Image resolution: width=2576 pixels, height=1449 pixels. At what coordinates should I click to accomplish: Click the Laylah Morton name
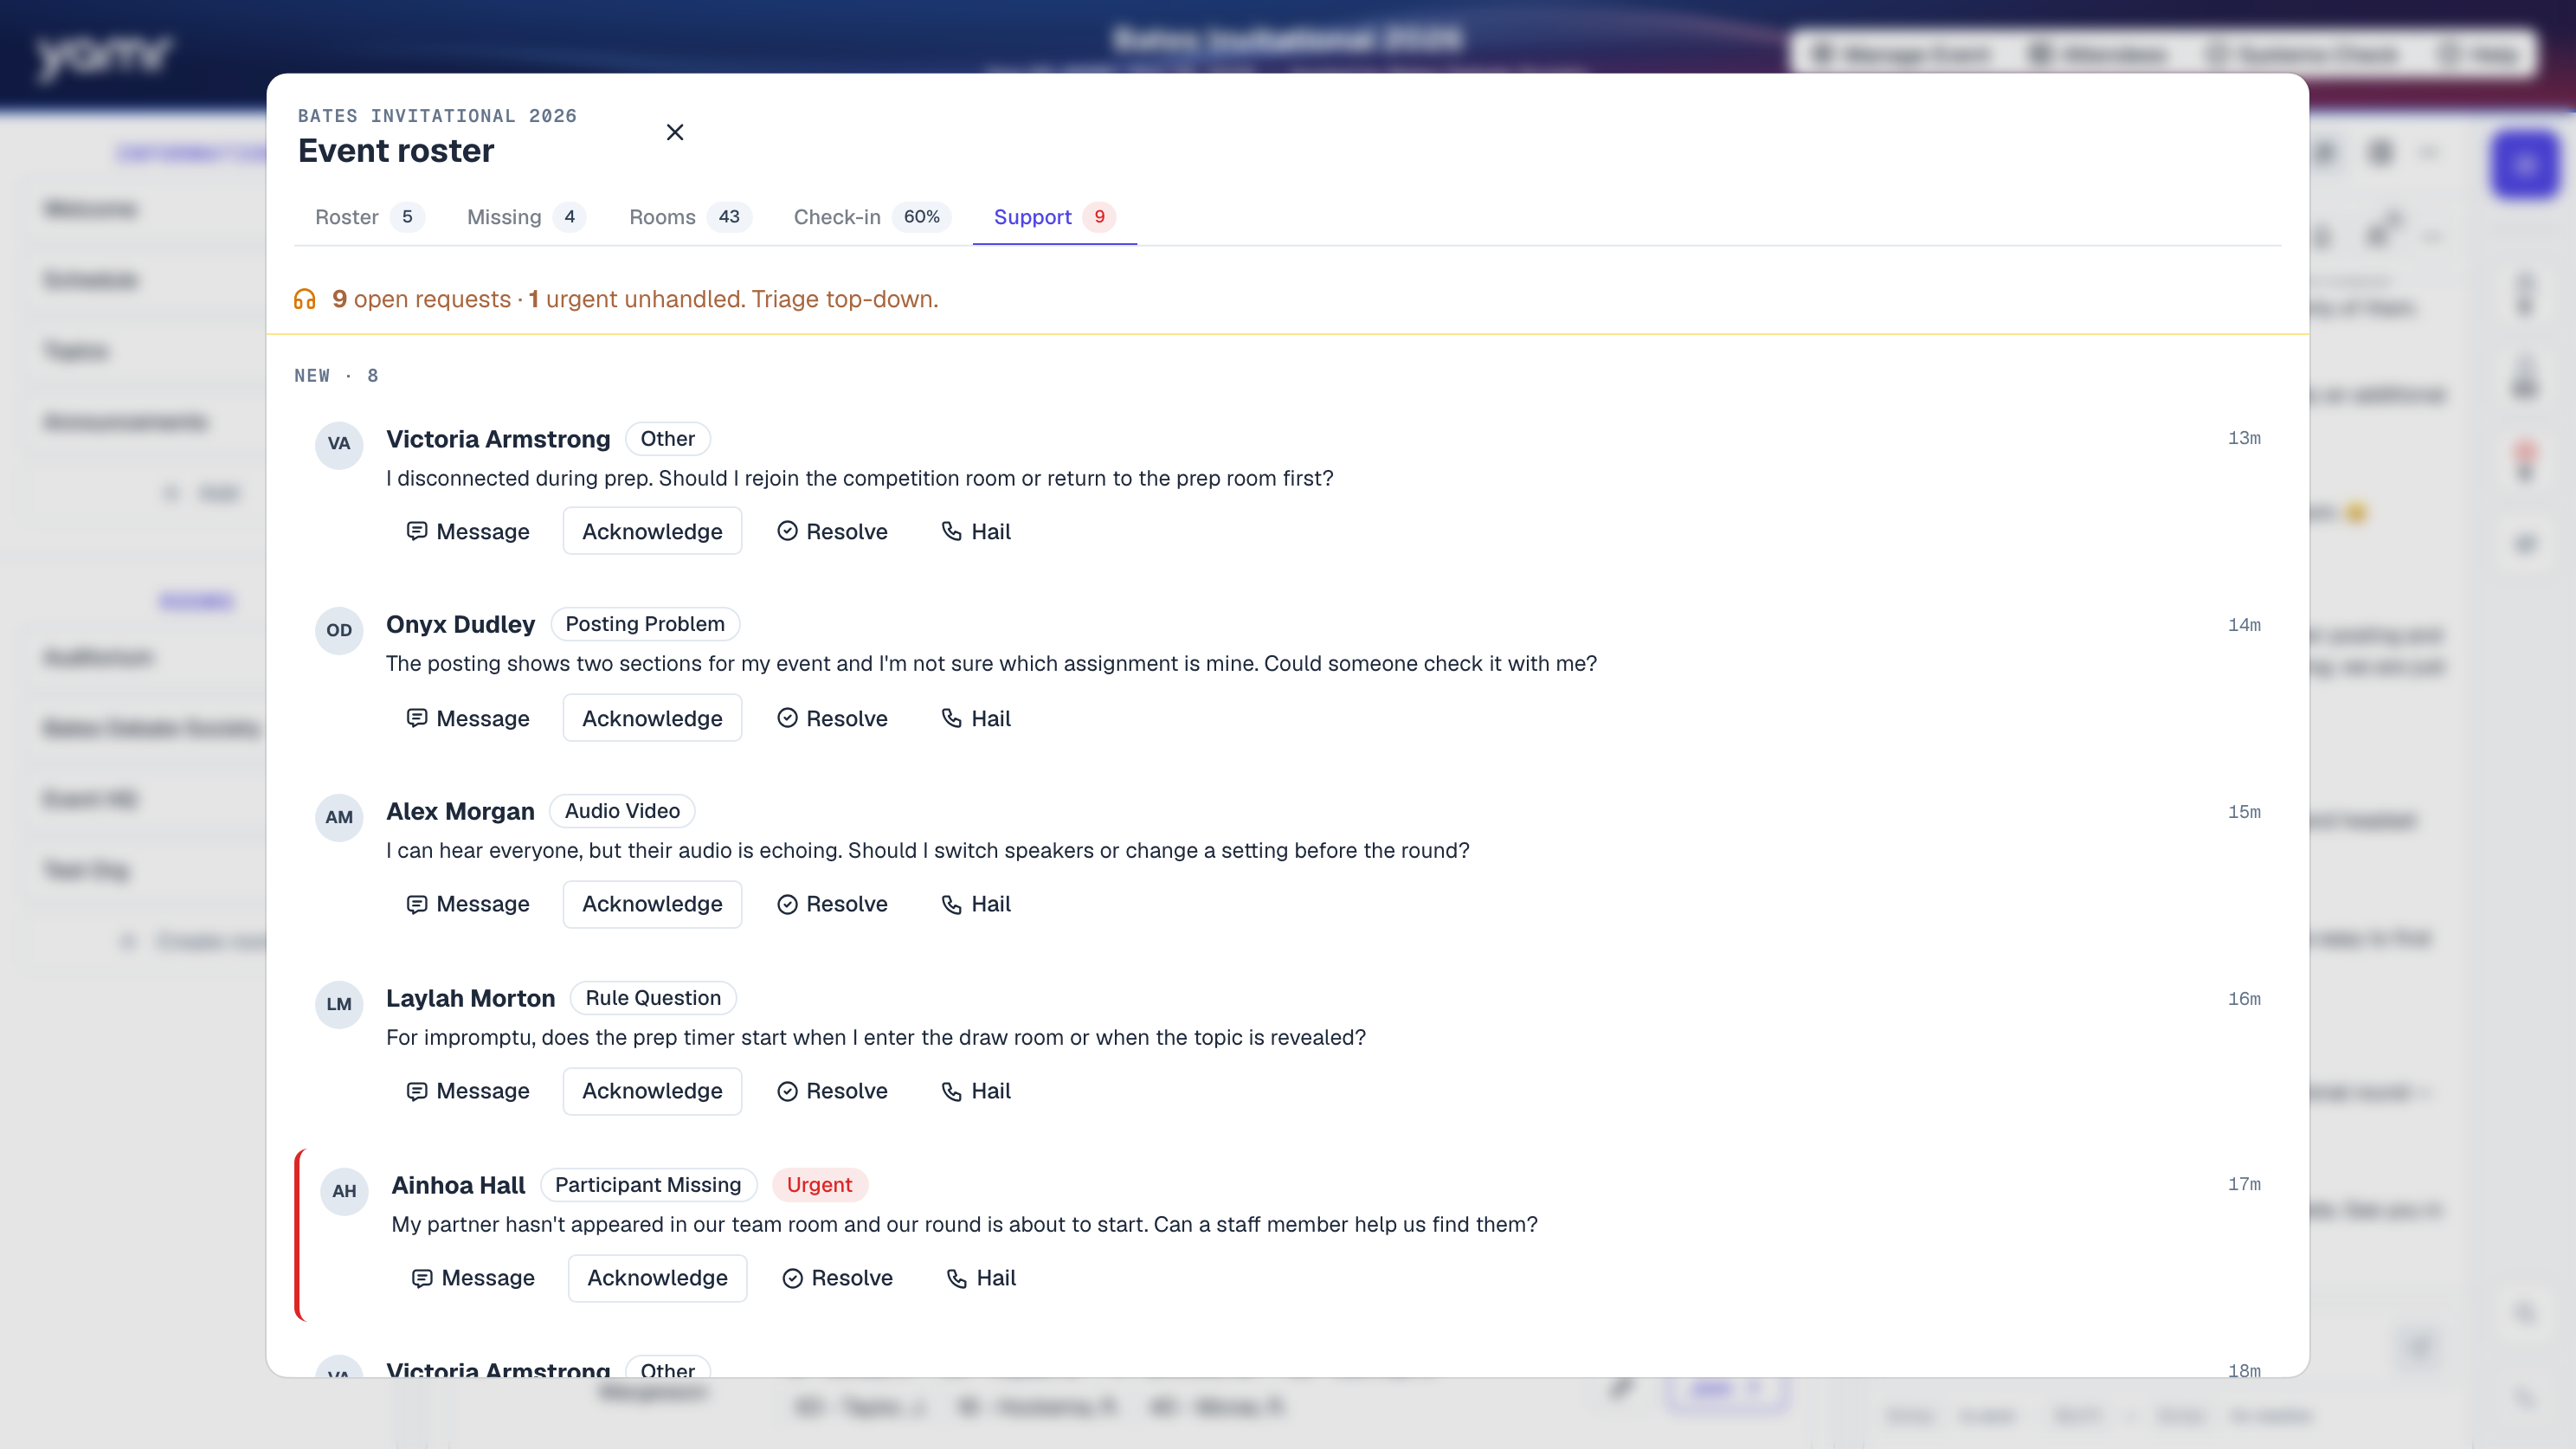pyautogui.click(x=470, y=998)
